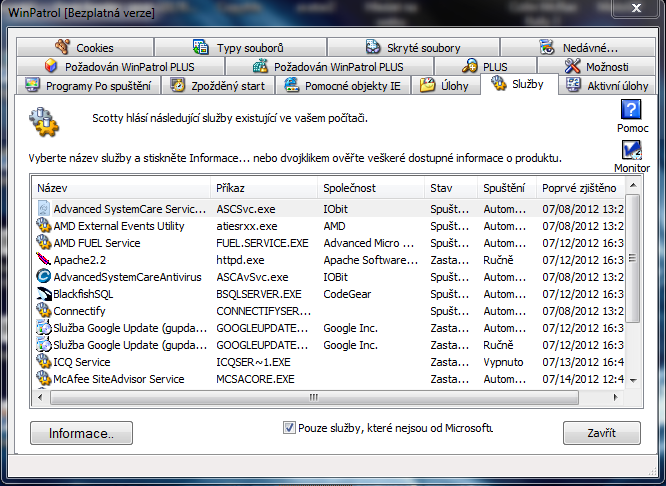Click the Google Update icon in the Ručně row

point(43,345)
